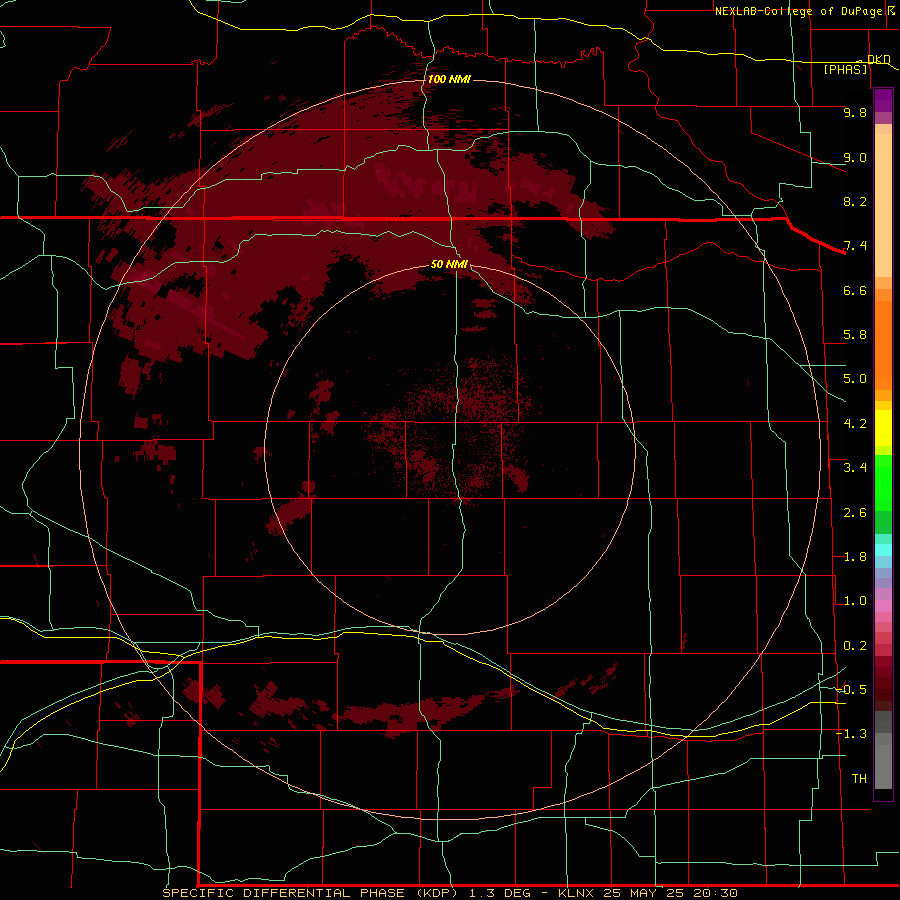Click the pink band of the color bar
Image resolution: width=900 pixels, height=900 pixels.
tap(883, 606)
